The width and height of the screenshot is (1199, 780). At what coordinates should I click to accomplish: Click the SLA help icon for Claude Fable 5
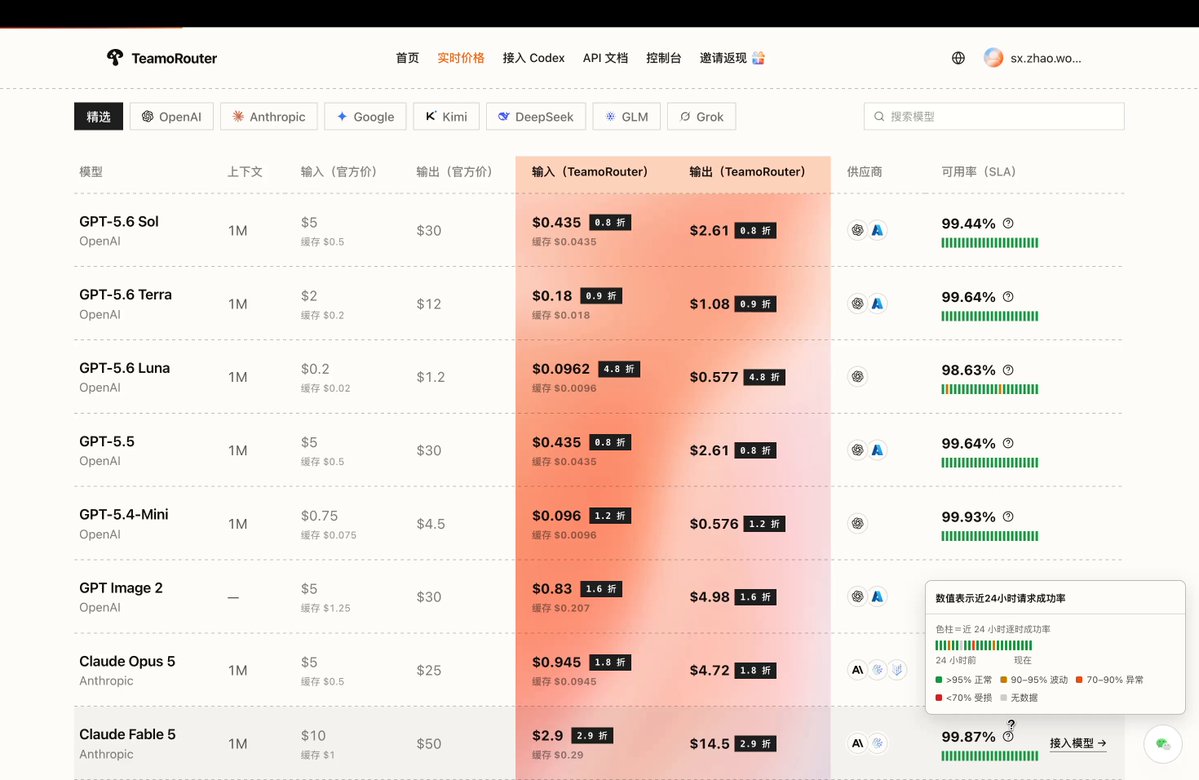(x=1008, y=736)
